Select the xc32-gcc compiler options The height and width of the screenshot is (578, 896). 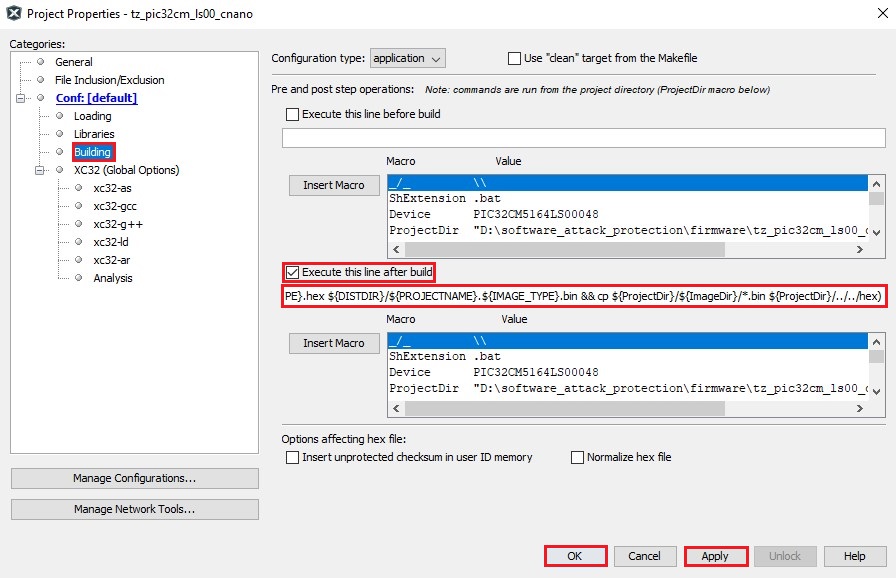(117, 206)
